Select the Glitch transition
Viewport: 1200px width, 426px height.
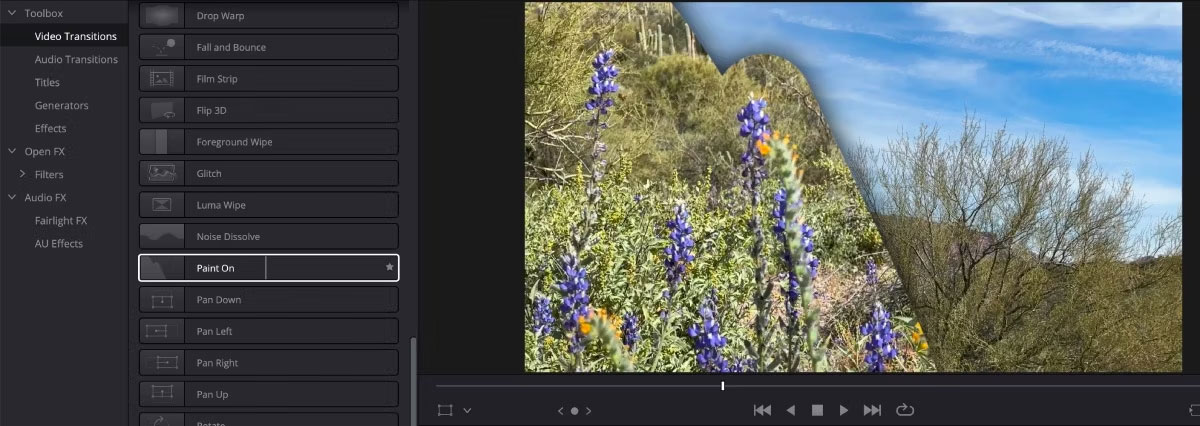[x=268, y=173]
